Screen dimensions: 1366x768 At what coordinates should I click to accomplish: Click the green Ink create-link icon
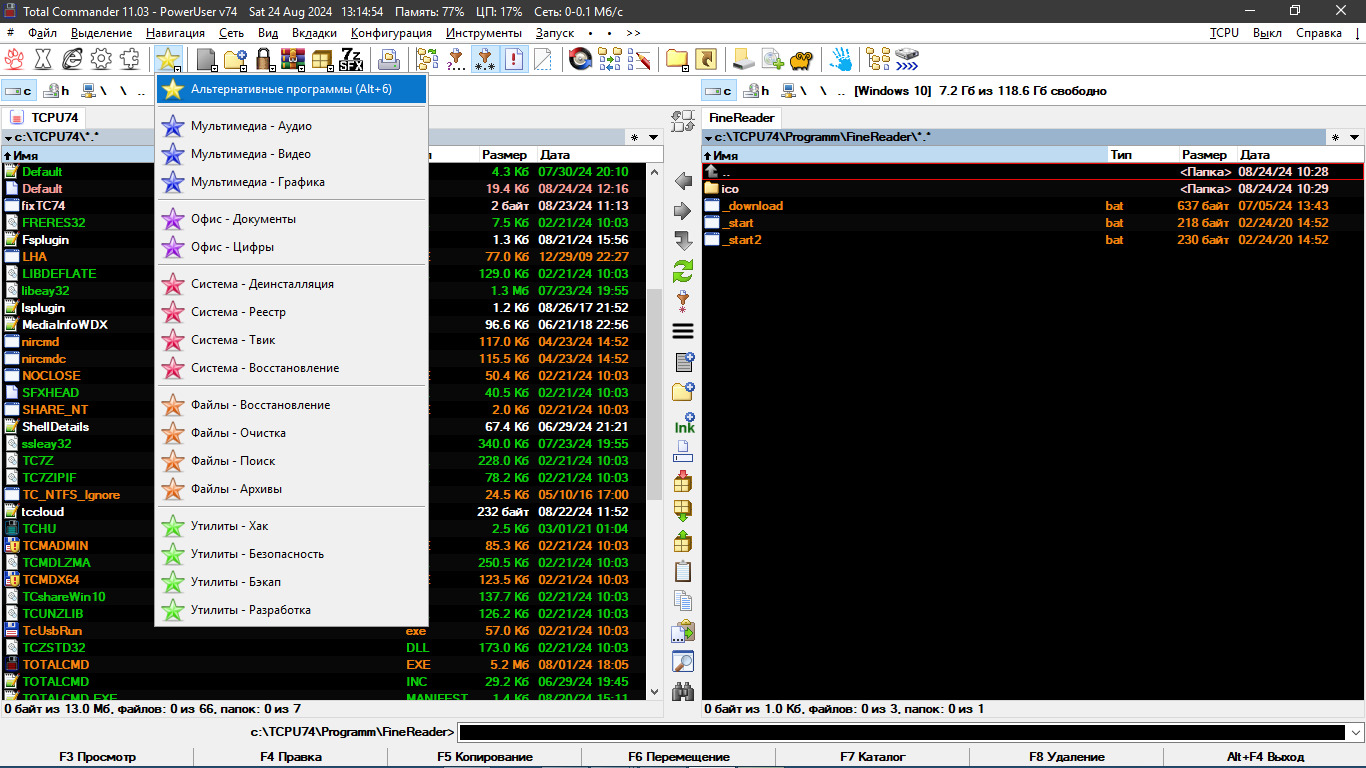(x=684, y=423)
